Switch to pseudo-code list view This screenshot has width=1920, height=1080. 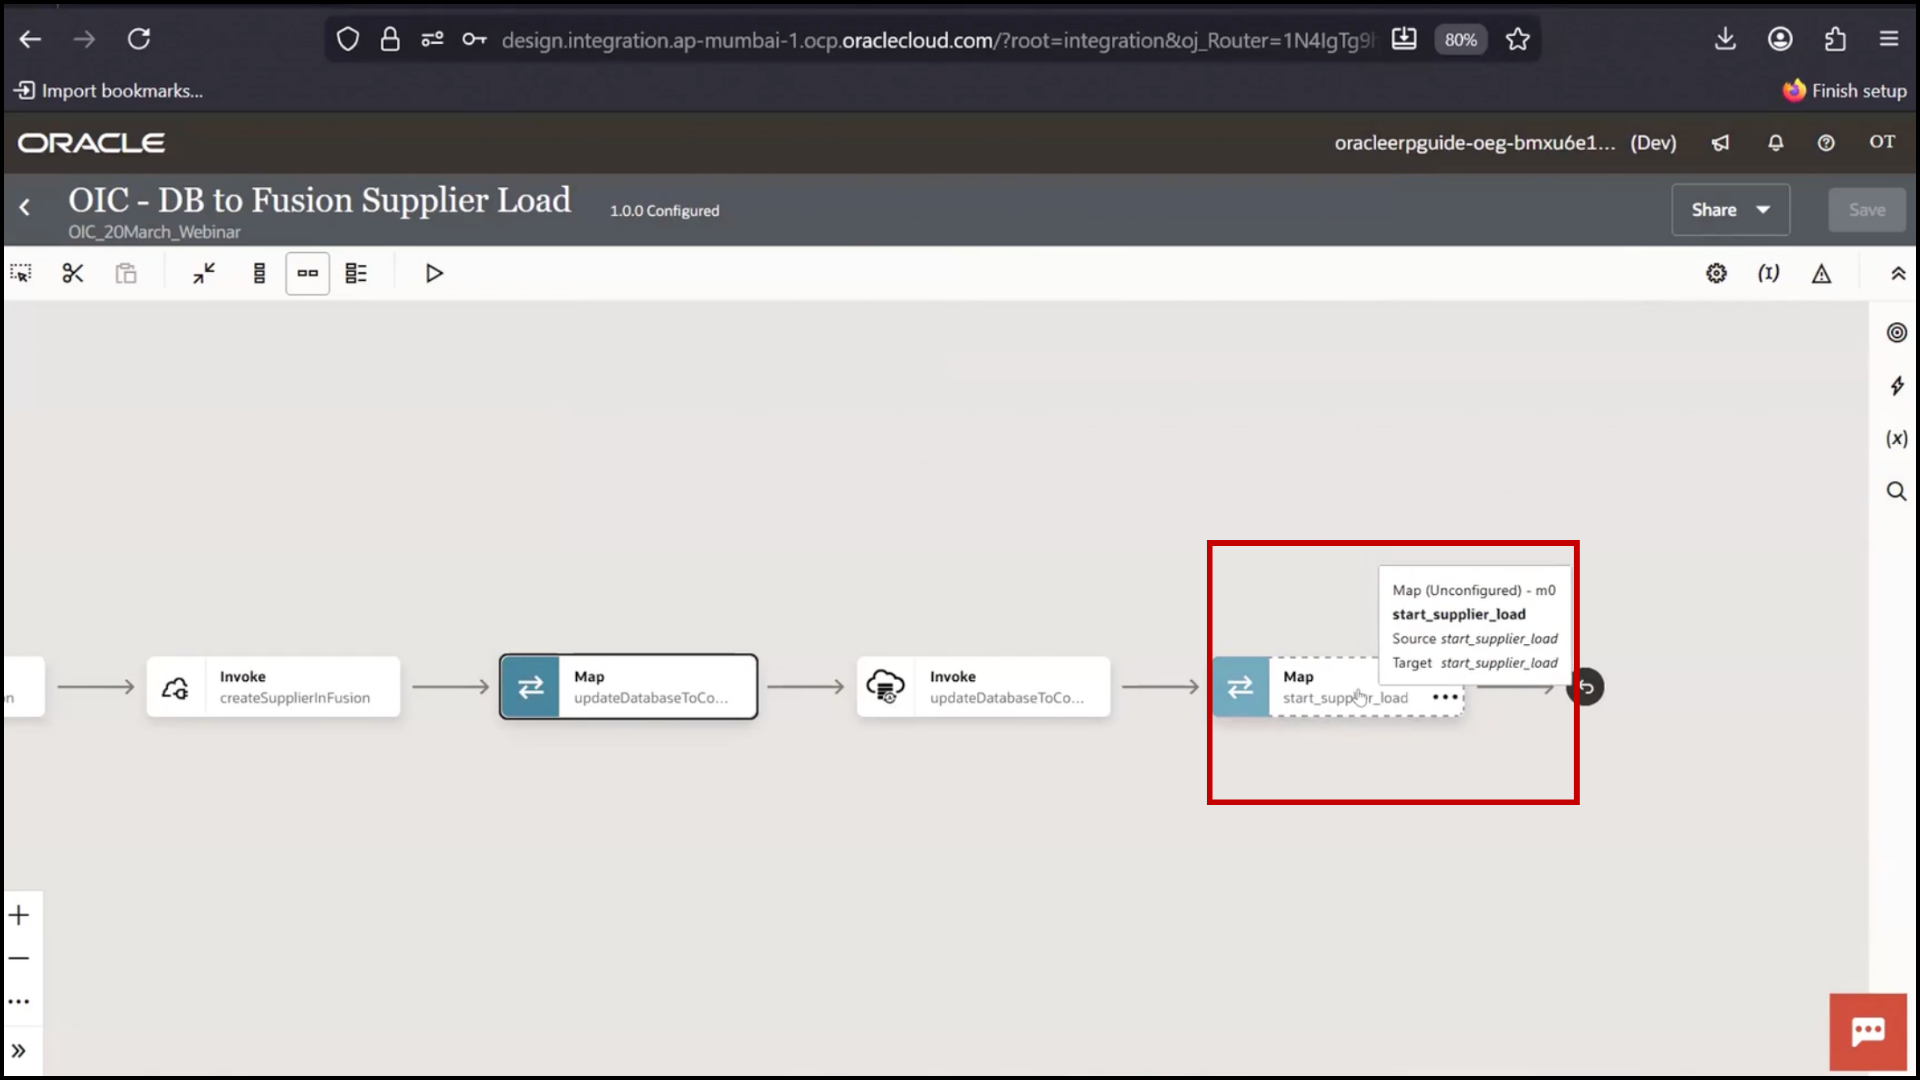click(x=356, y=273)
